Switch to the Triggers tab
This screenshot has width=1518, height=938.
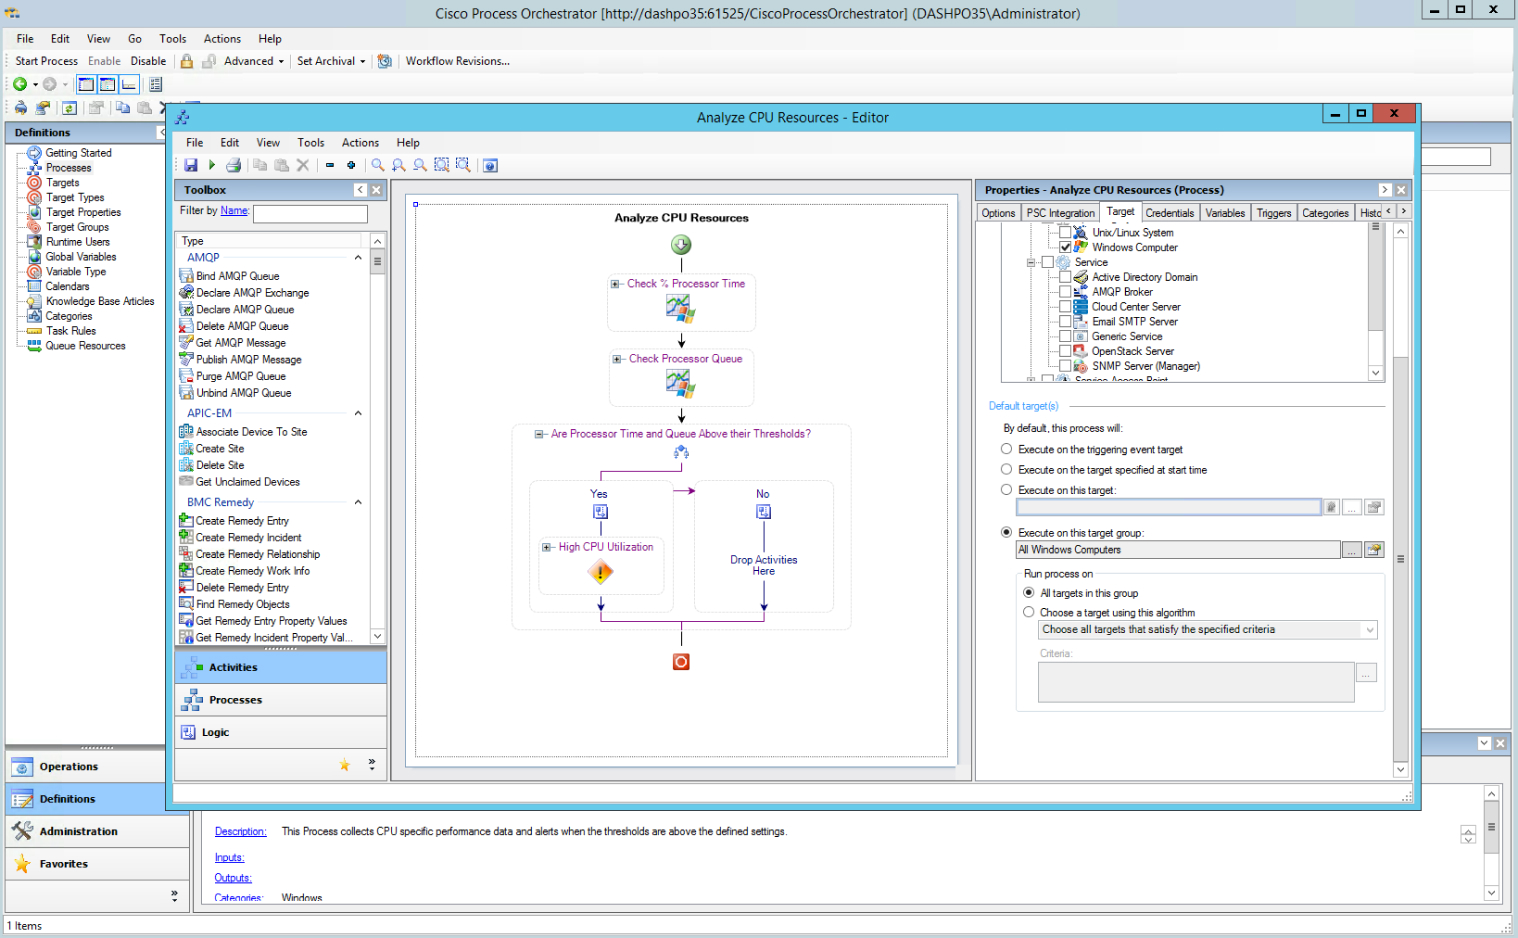(1273, 213)
